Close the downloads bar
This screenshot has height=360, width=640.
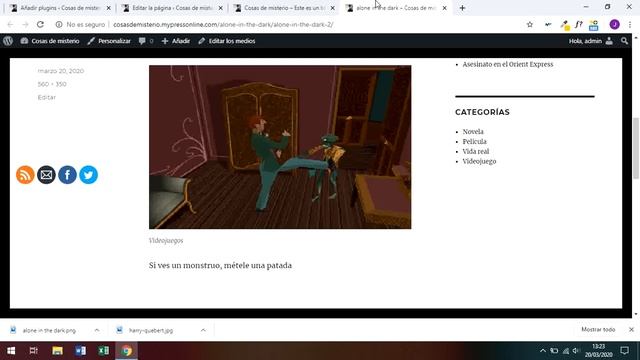tap(631, 329)
